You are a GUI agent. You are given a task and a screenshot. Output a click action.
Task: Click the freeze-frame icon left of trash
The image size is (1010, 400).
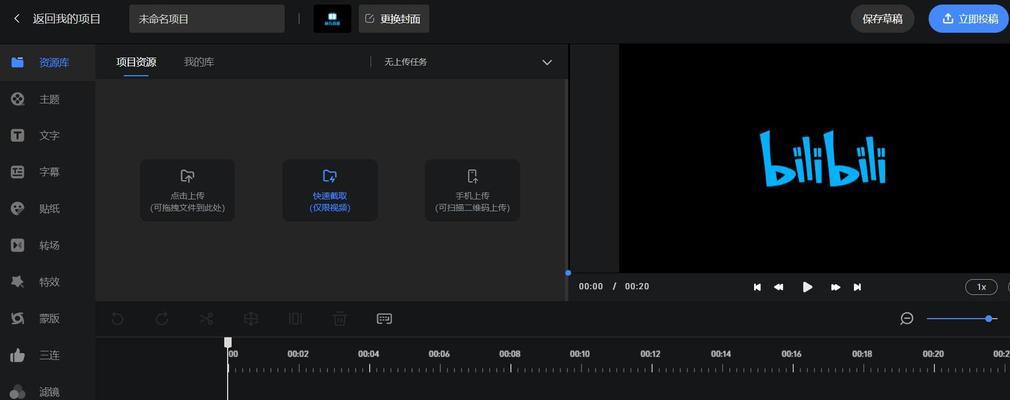295,318
